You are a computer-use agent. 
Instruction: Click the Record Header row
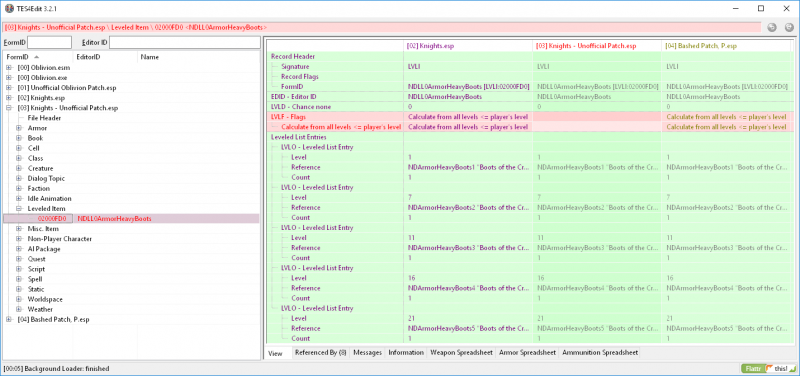pyautogui.click(x=530, y=56)
